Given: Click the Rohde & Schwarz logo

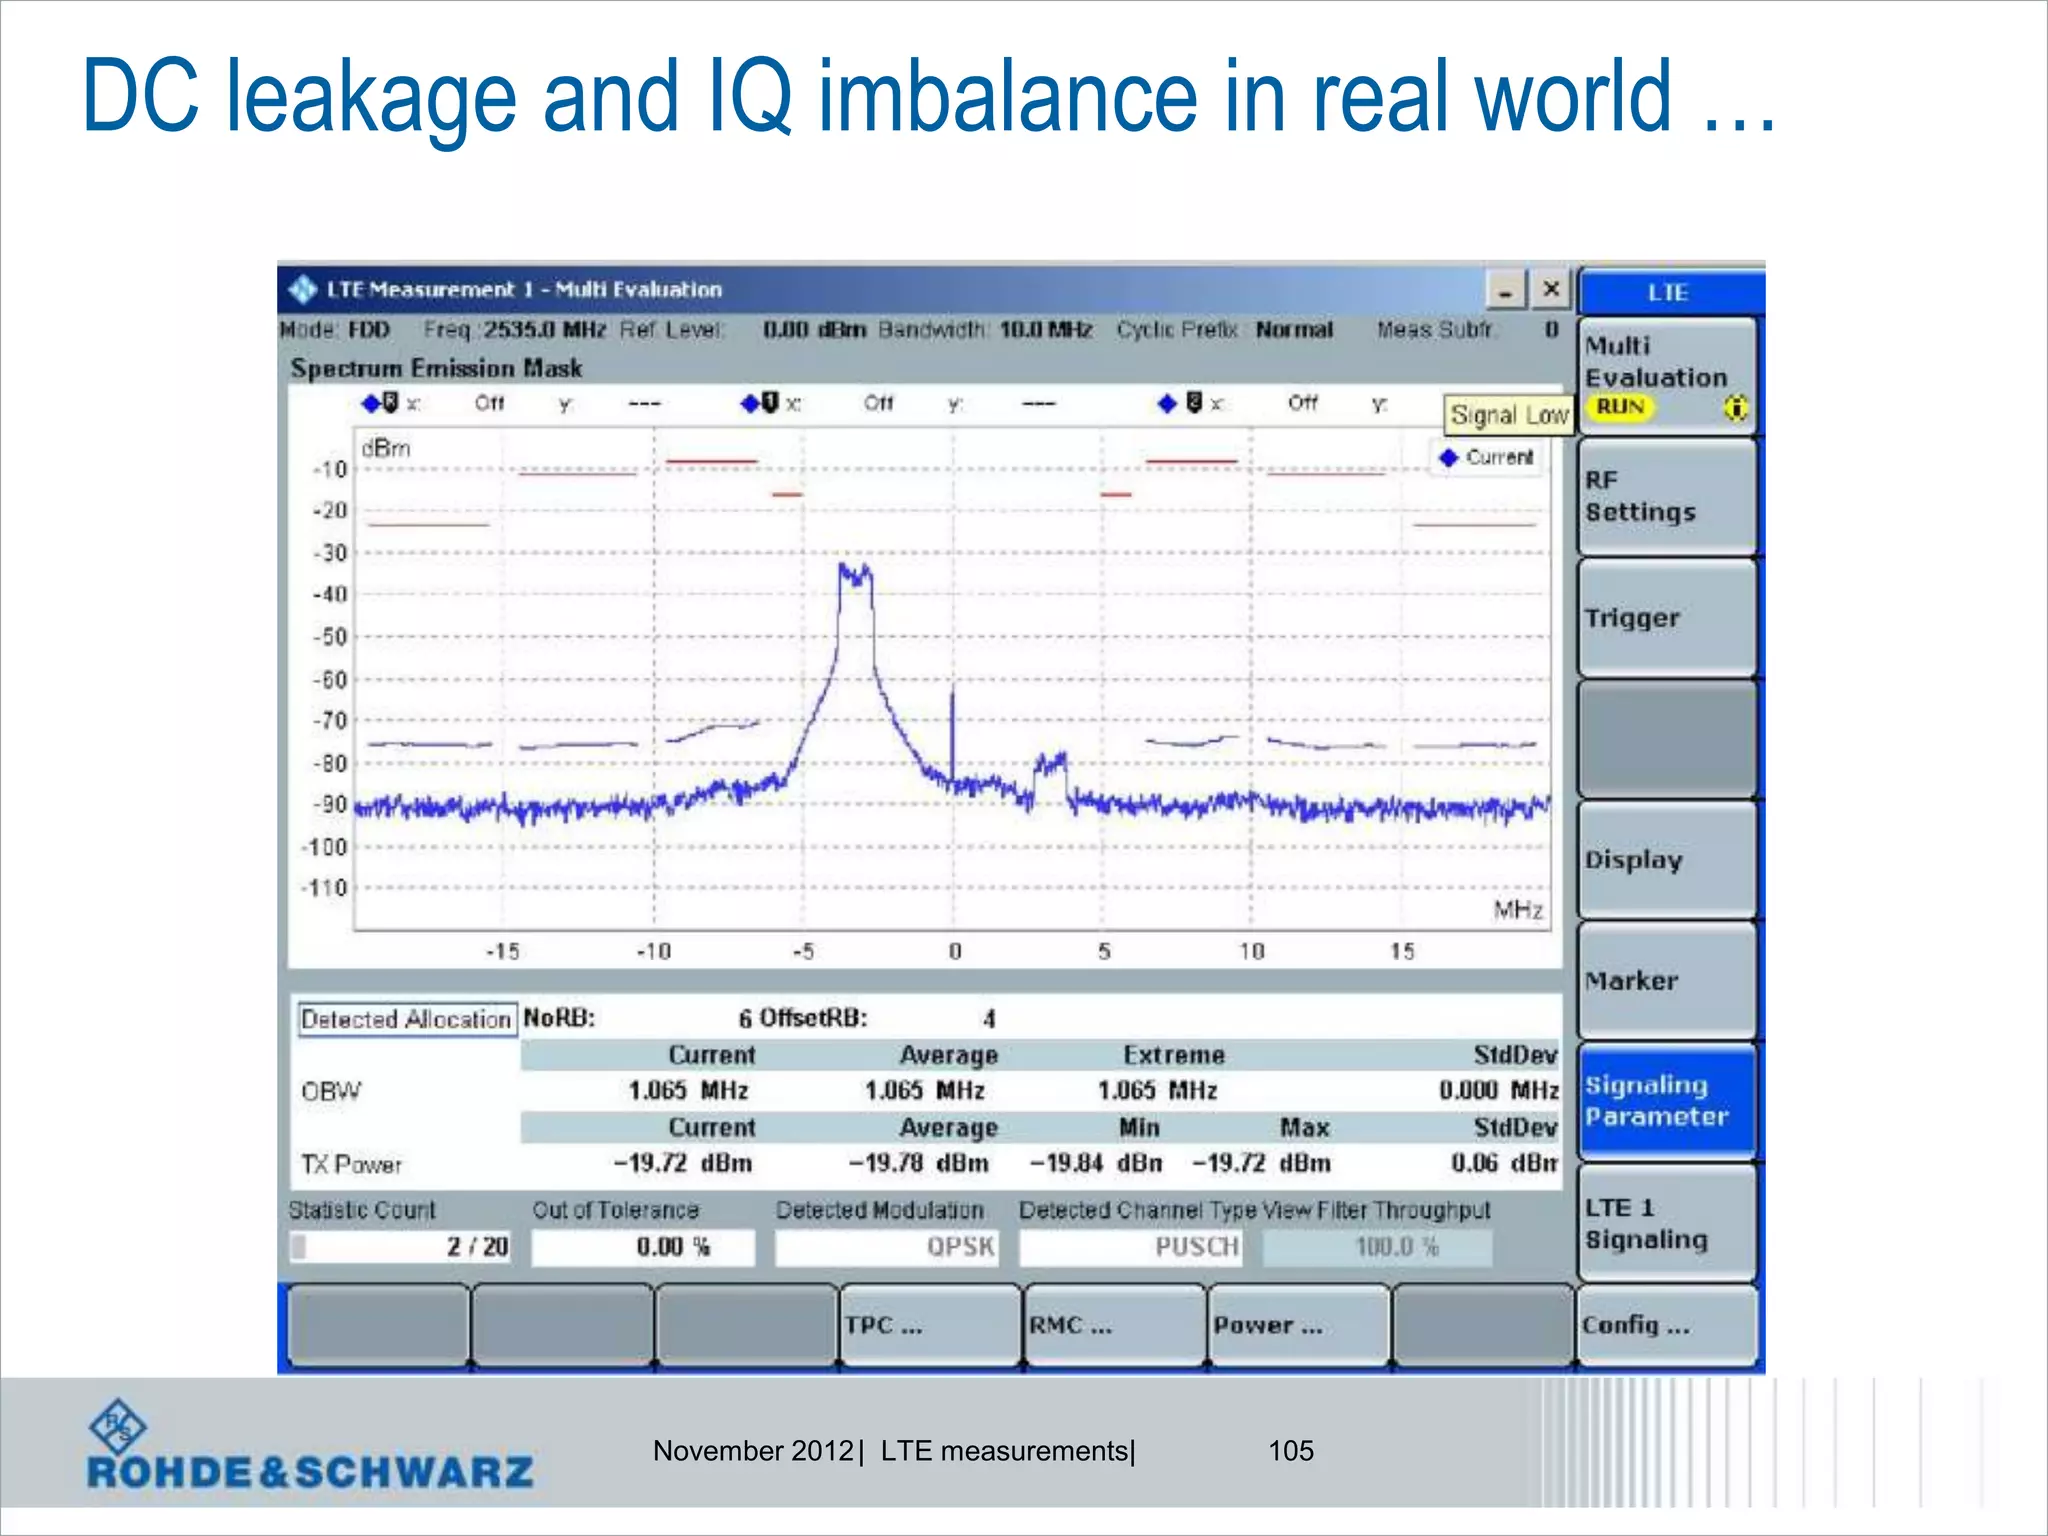Looking at the screenshot, I should pos(310,1444).
